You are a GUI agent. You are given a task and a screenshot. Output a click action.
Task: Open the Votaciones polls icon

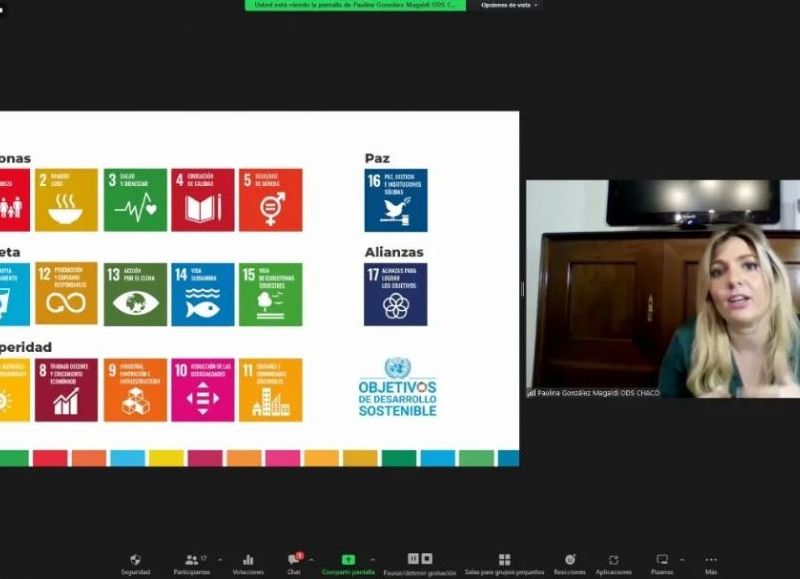[248, 560]
